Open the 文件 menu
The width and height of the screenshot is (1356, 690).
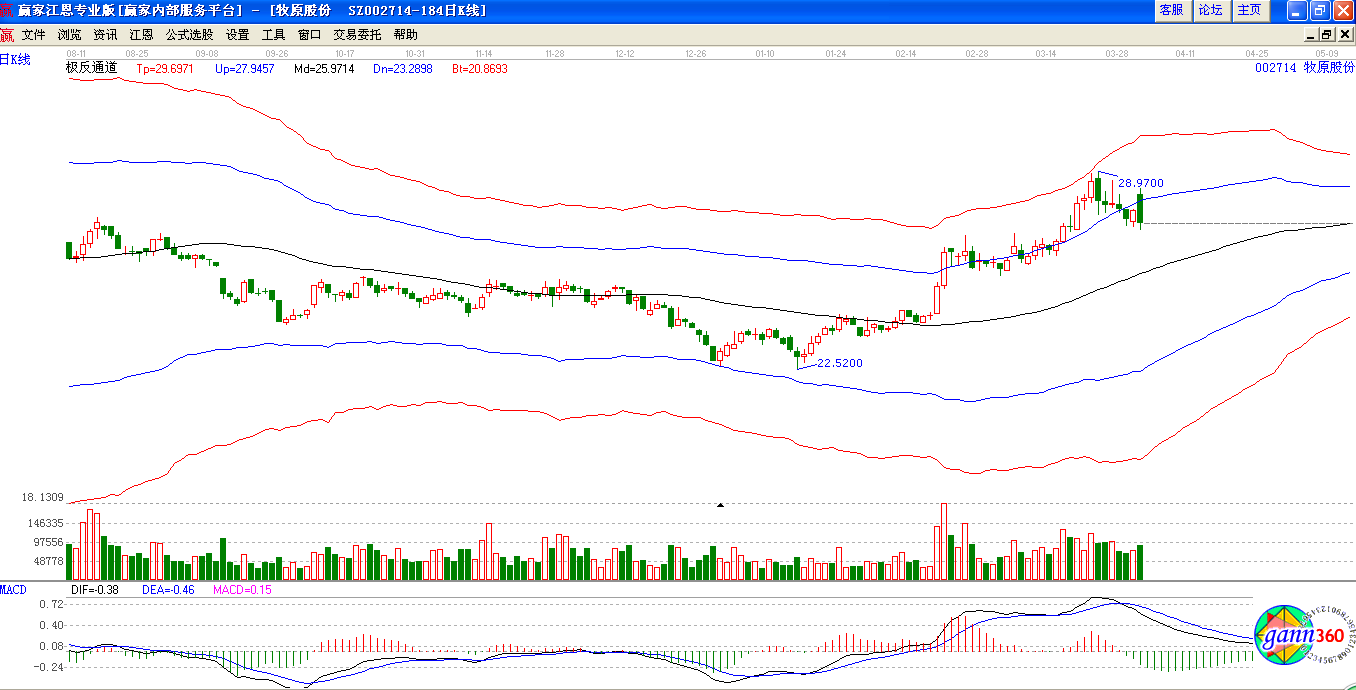(34, 34)
